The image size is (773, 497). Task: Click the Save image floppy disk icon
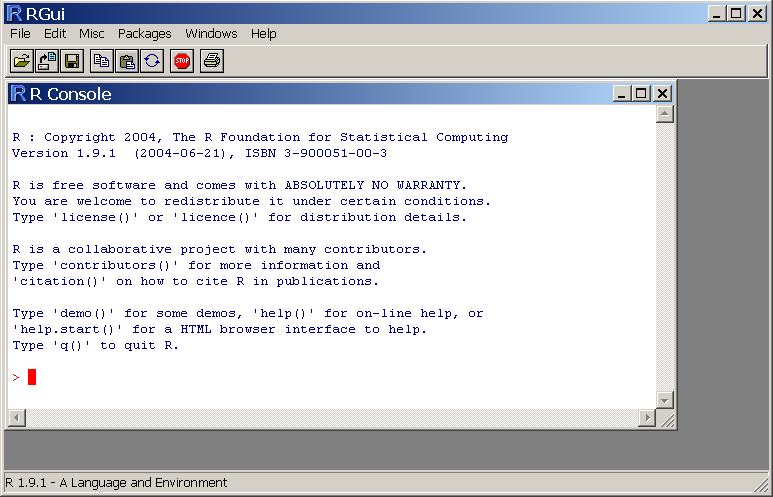click(72, 61)
